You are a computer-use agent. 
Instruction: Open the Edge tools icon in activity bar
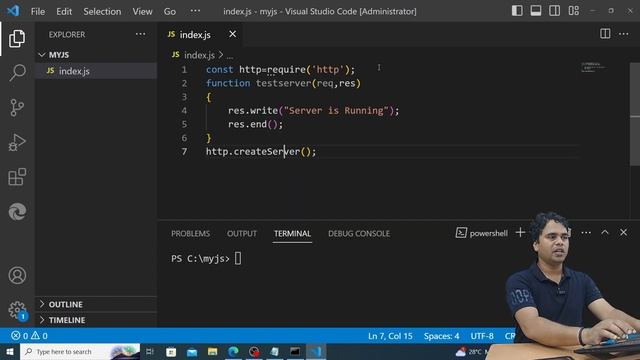coord(17,211)
